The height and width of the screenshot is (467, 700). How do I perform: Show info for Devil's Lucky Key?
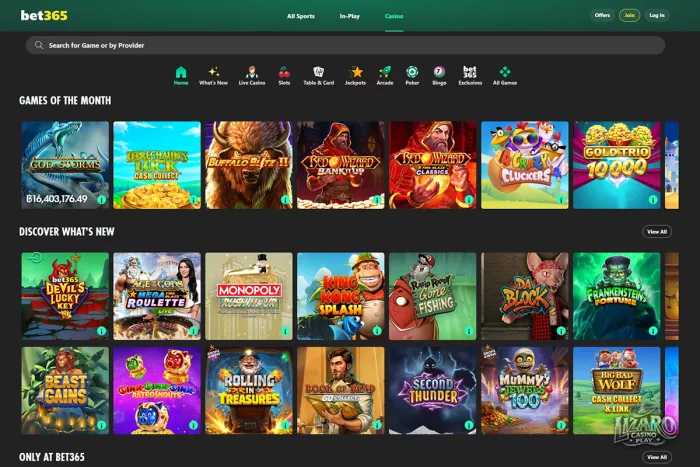[x=102, y=331]
